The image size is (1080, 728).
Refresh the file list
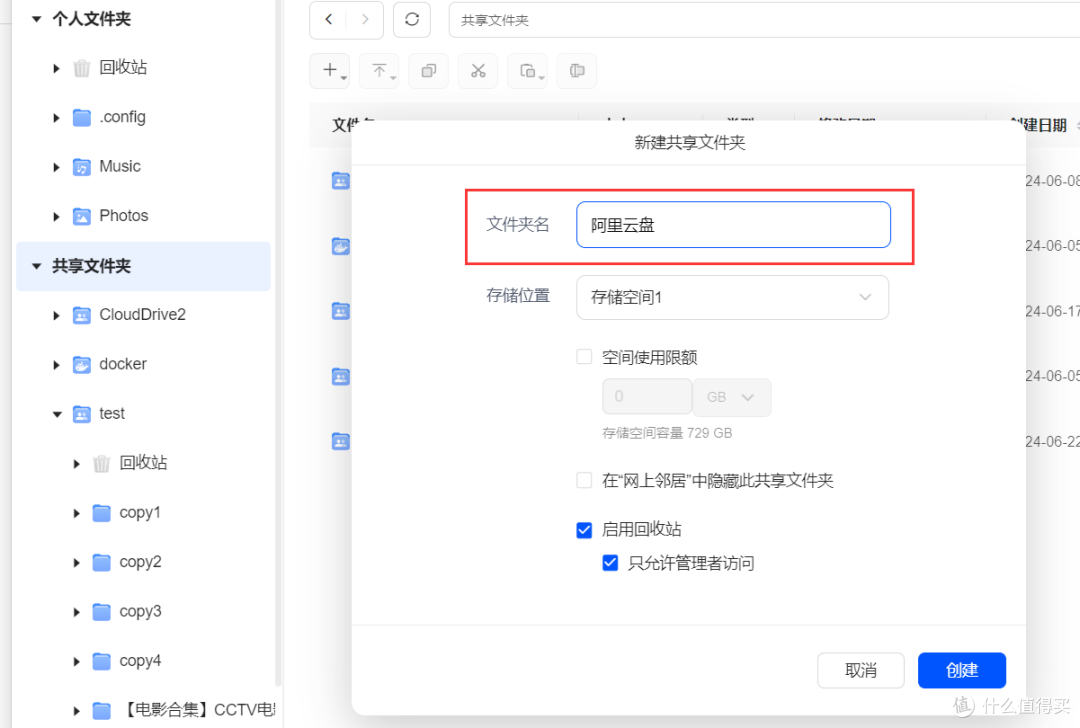pyautogui.click(x=412, y=20)
